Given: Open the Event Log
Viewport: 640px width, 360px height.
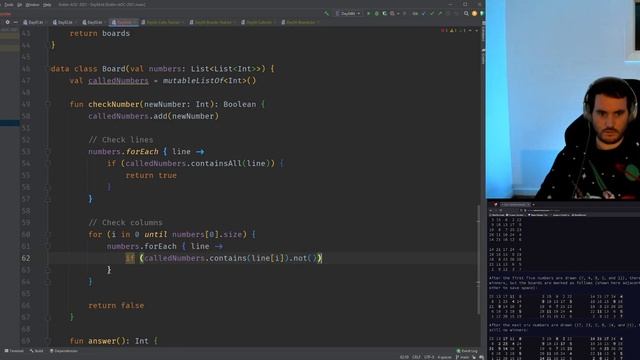Looking at the screenshot, I should click(467, 351).
